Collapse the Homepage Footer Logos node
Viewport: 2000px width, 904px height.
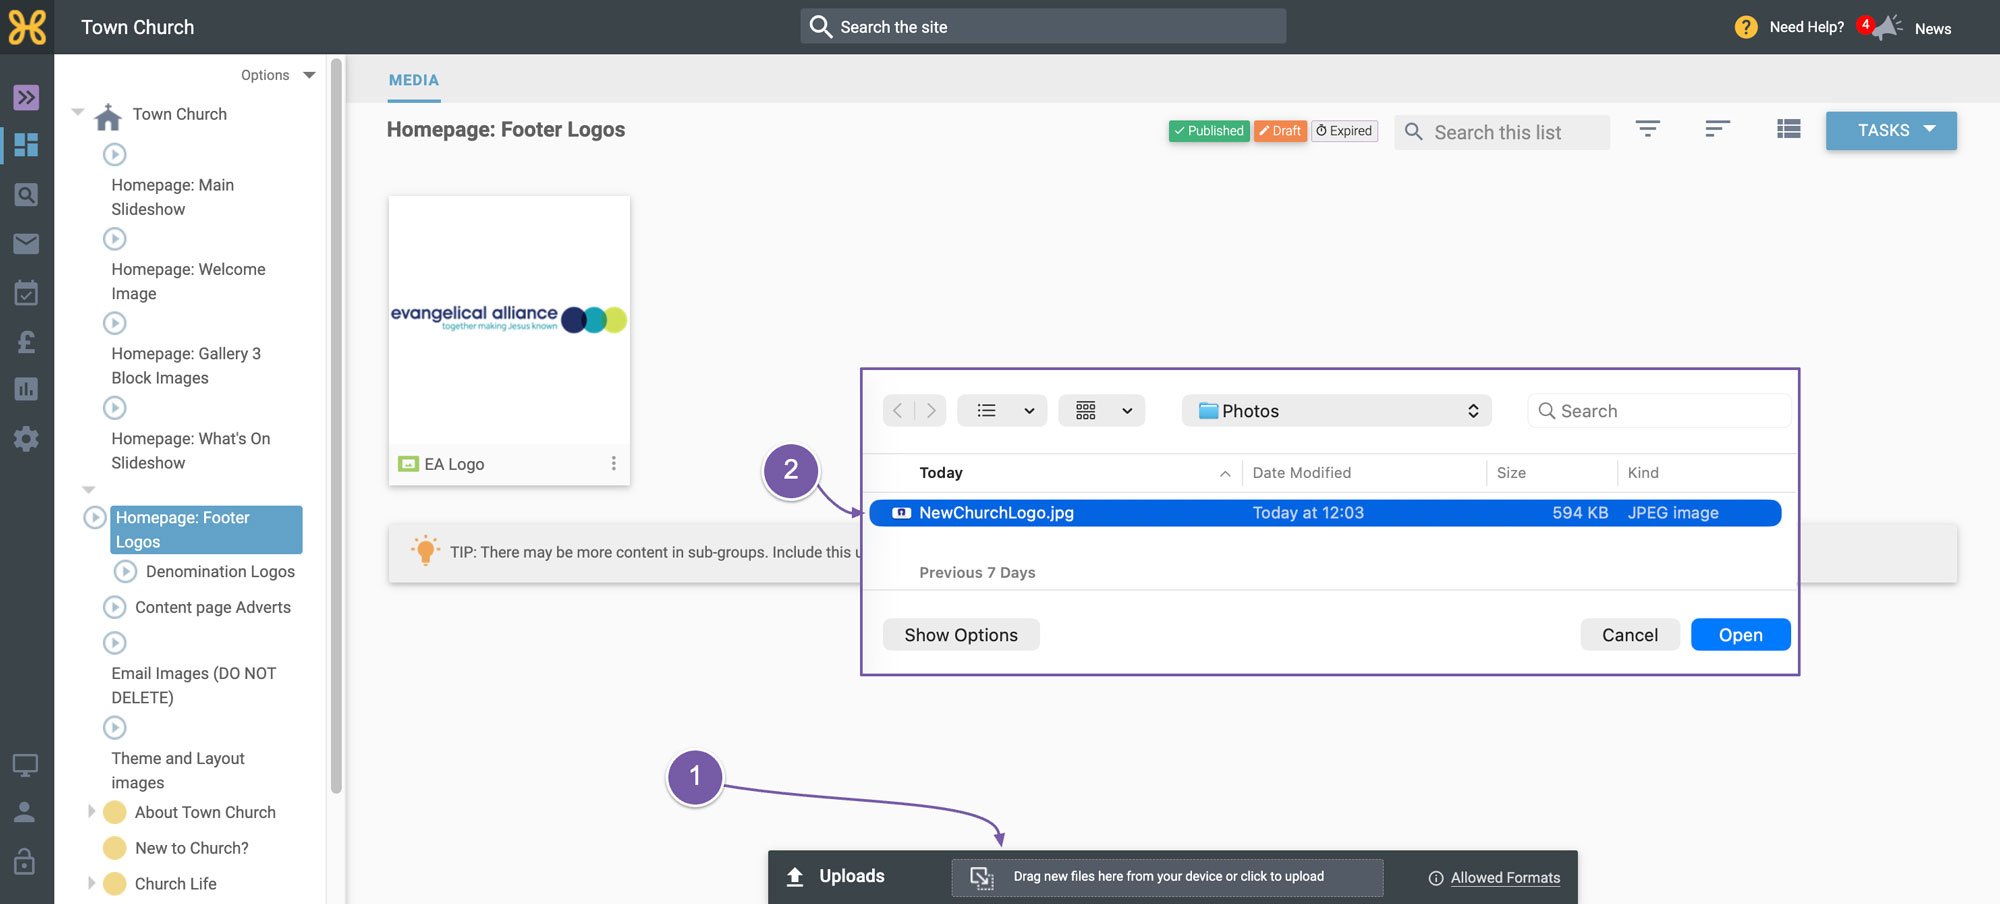click(88, 489)
